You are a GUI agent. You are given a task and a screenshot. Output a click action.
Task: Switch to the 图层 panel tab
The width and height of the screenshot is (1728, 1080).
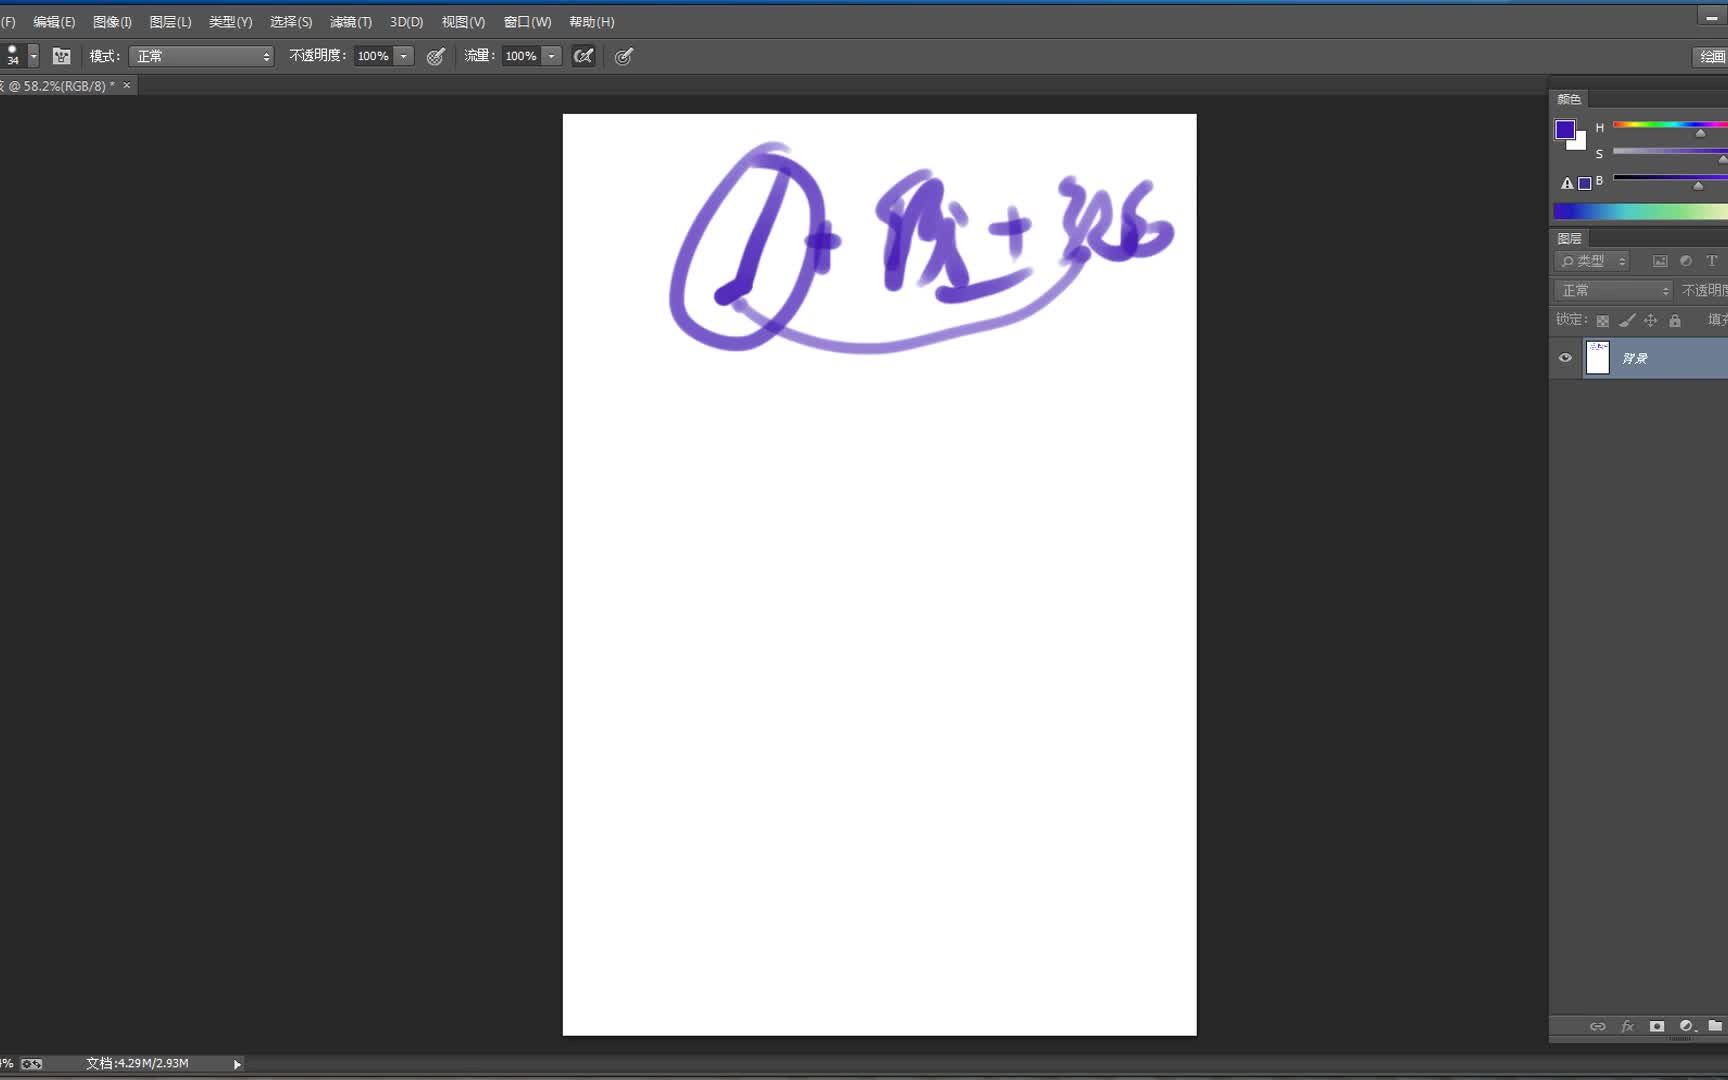pos(1569,238)
